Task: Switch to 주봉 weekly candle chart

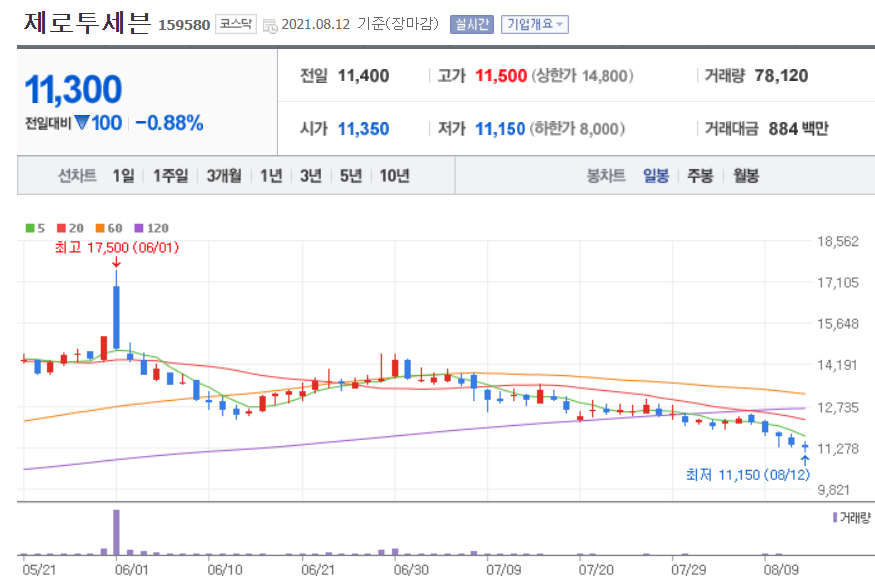Action: click(x=700, y=176)
